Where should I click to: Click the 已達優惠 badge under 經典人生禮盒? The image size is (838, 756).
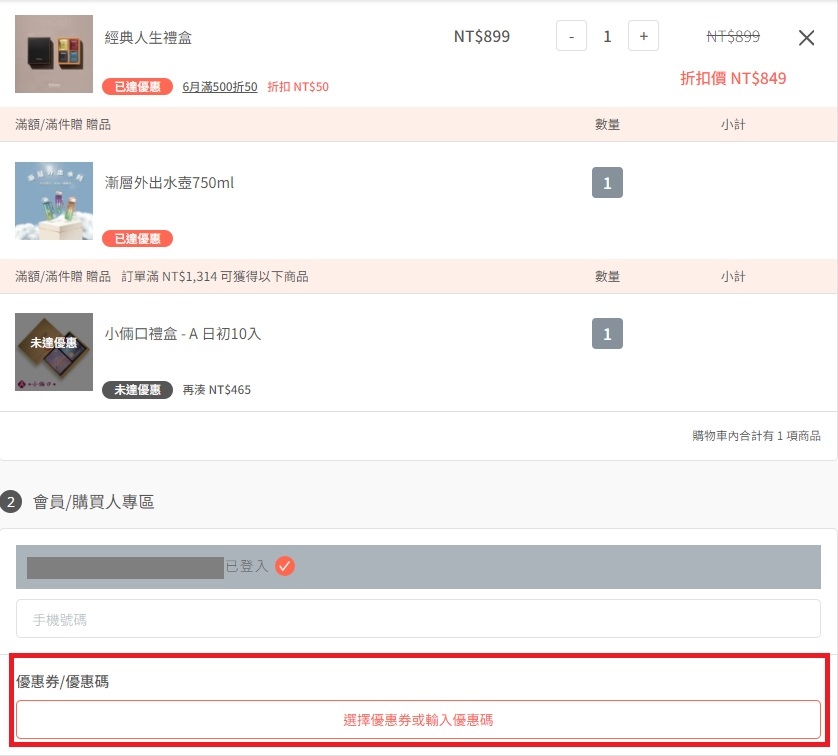(137, 87)
